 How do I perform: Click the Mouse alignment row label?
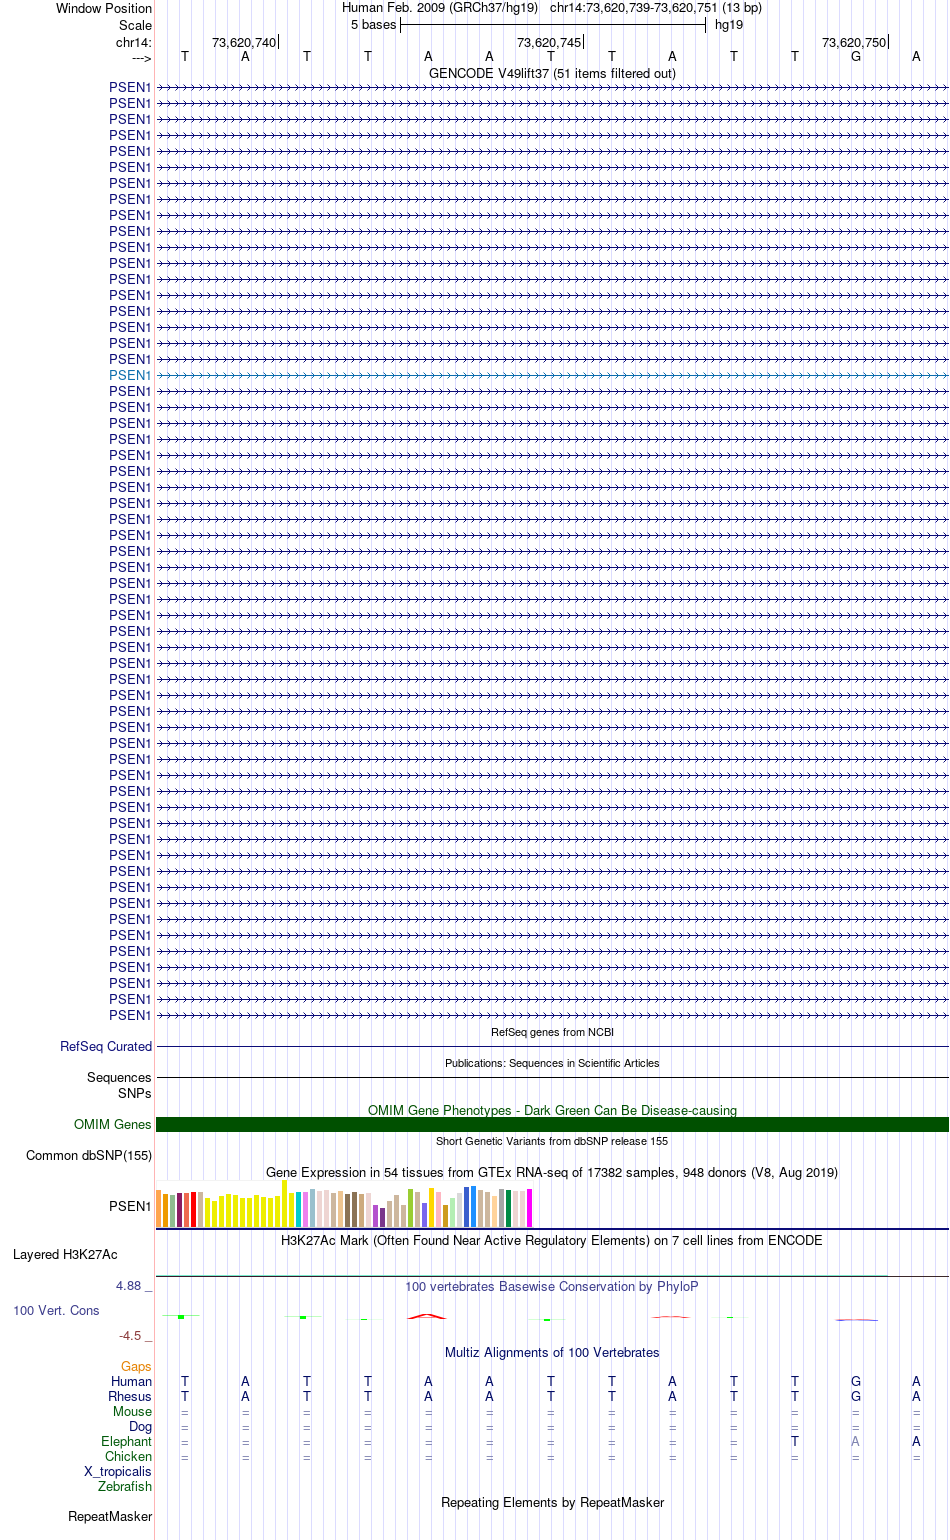point(133,1411)
